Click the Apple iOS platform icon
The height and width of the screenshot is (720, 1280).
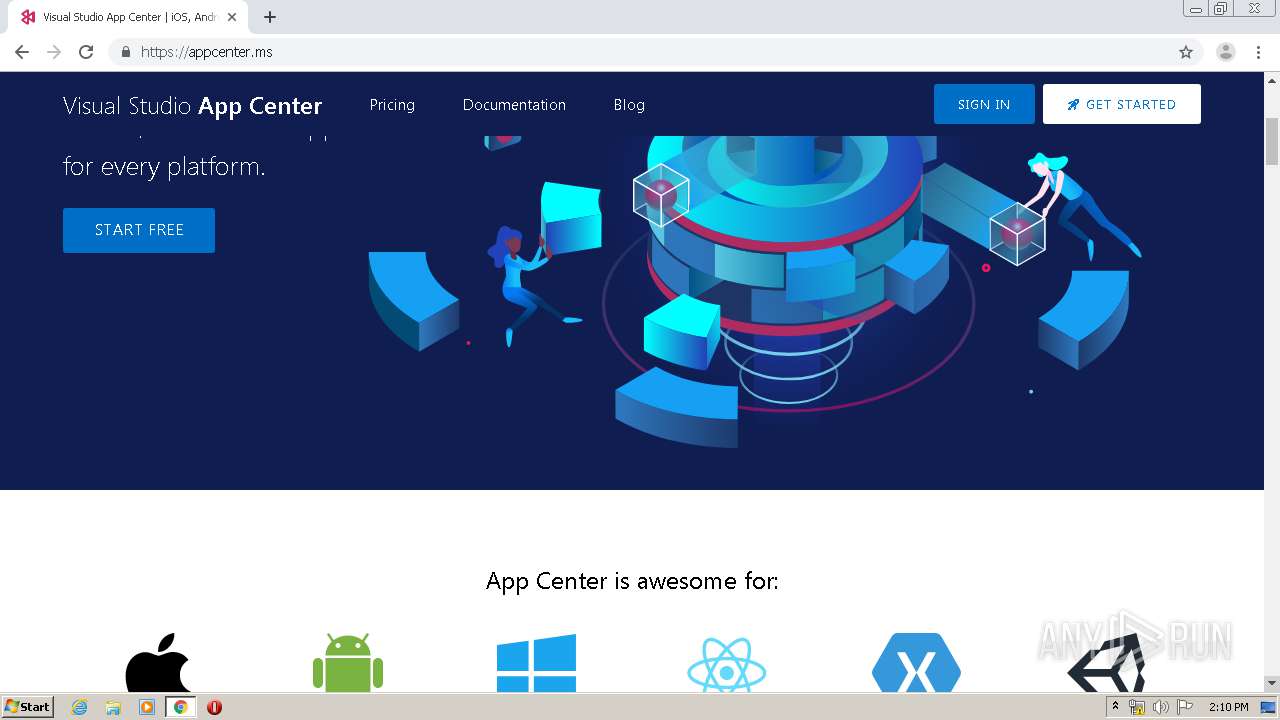coord(157,662)
